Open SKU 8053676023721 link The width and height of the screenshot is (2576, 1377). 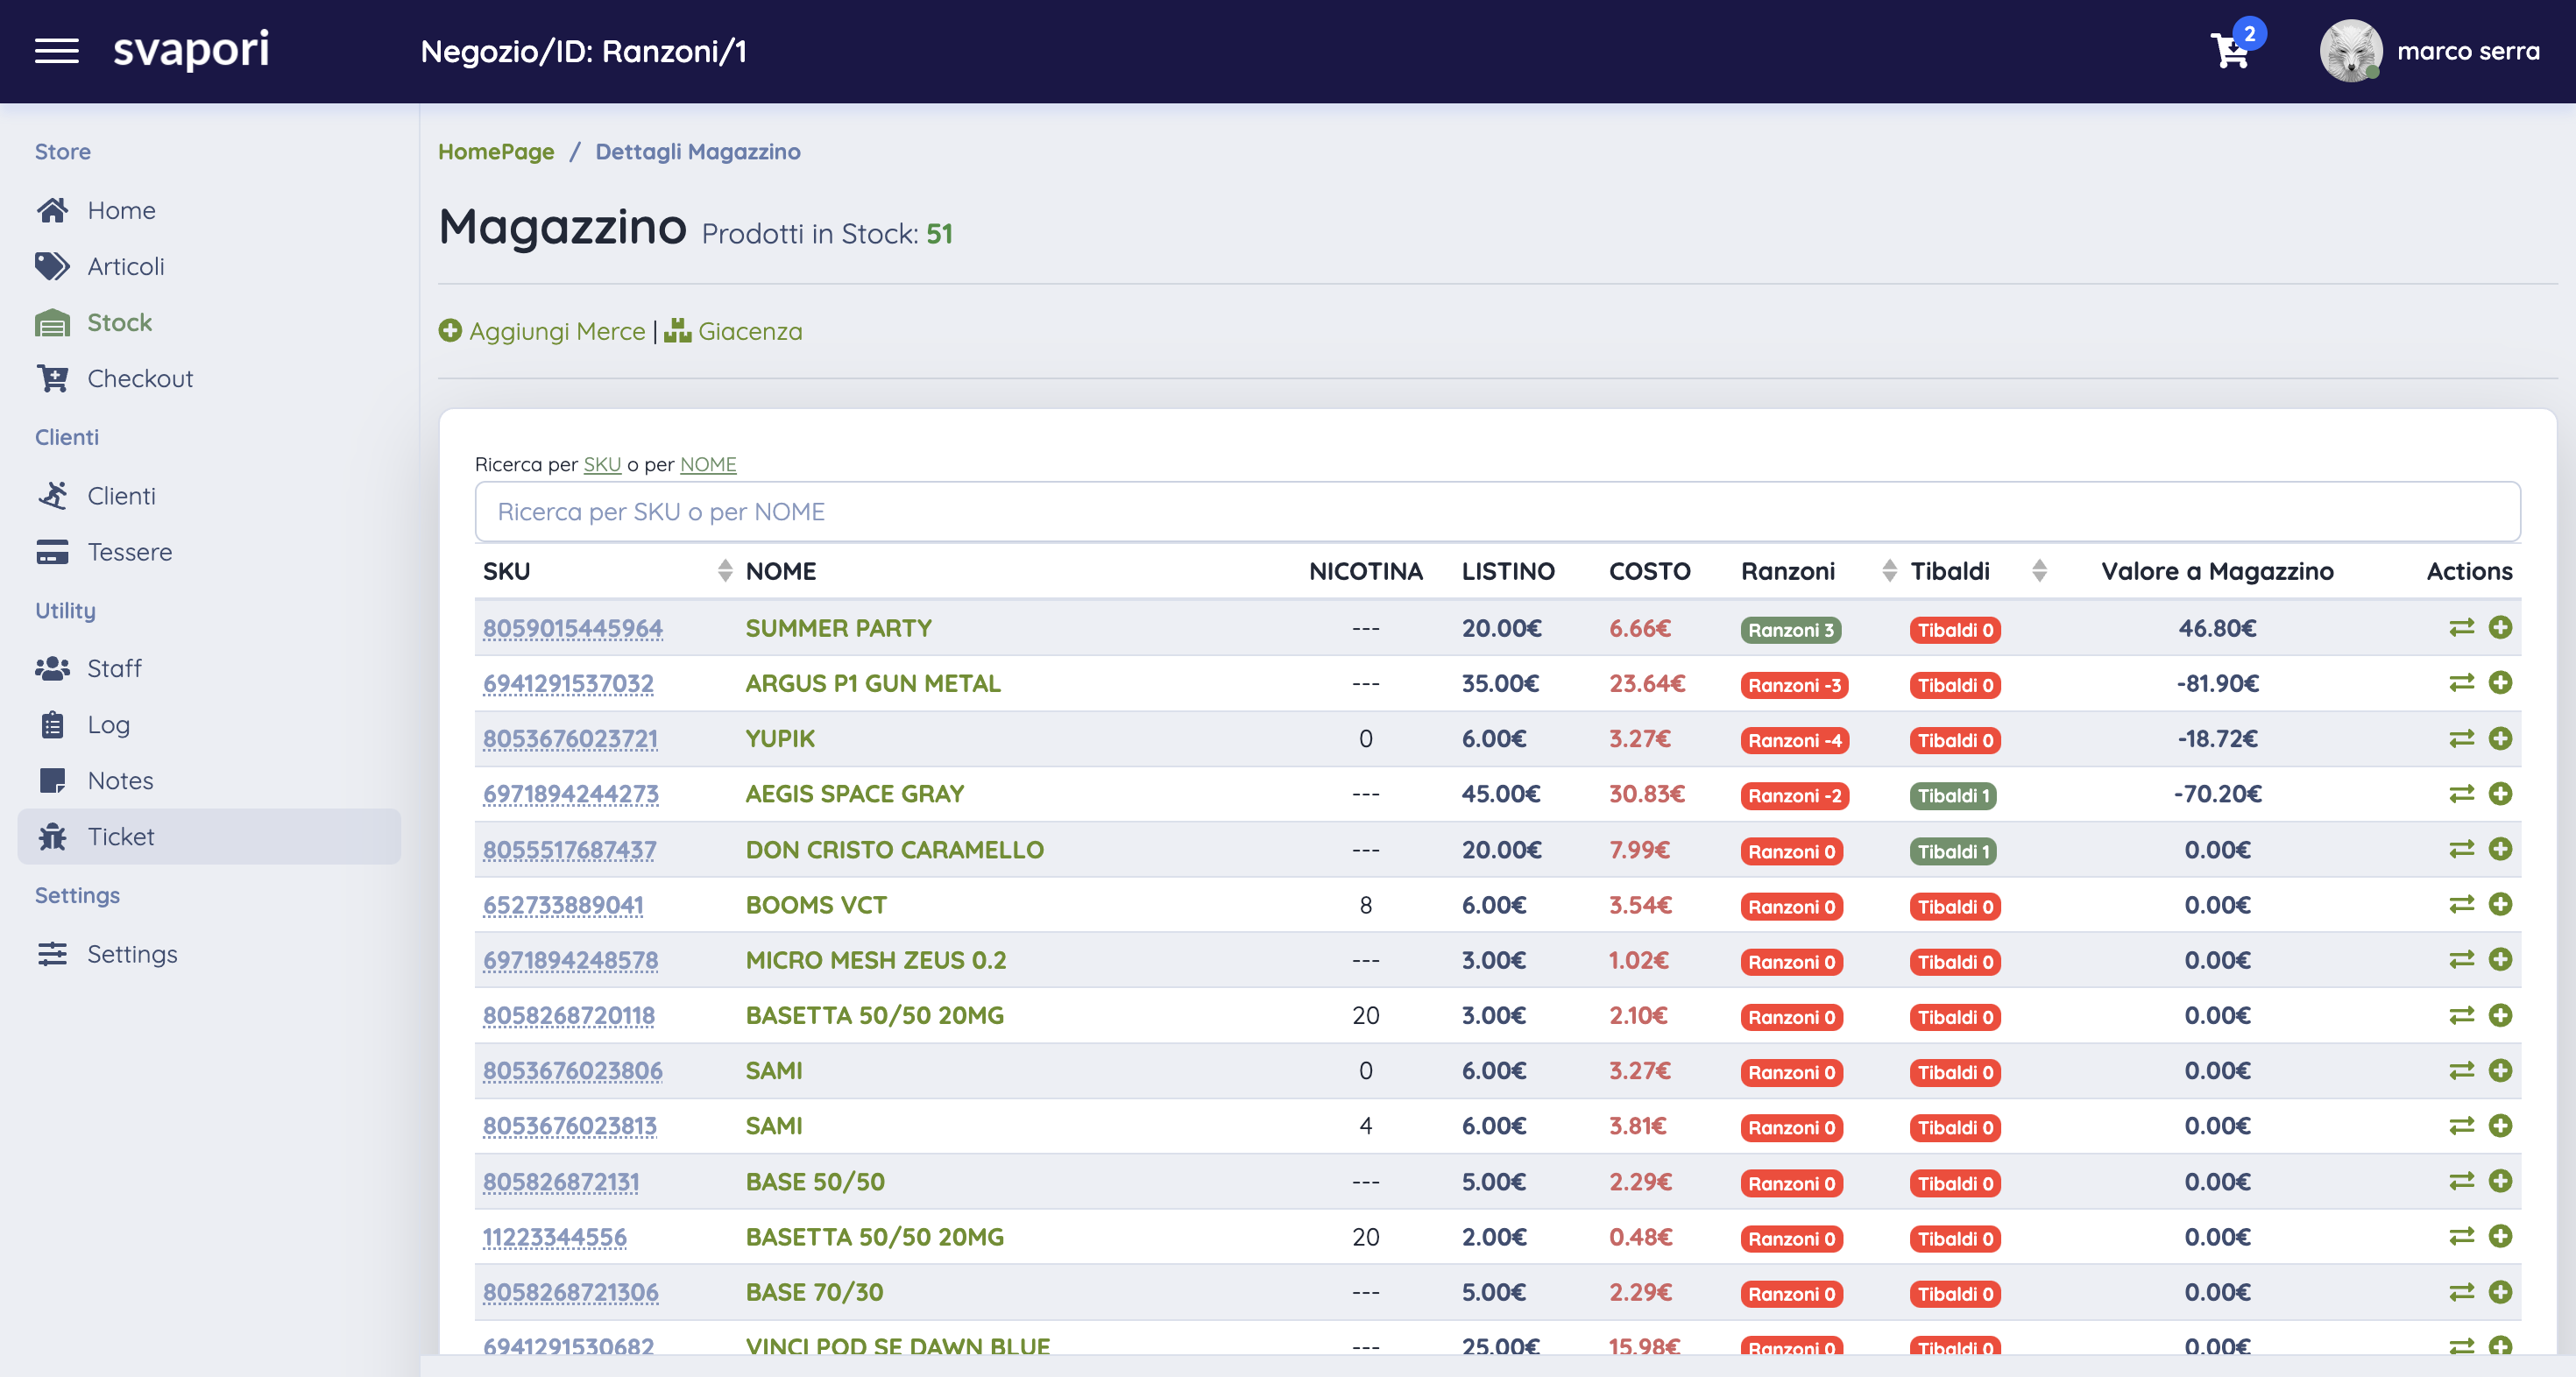click(x=570, y=738)
